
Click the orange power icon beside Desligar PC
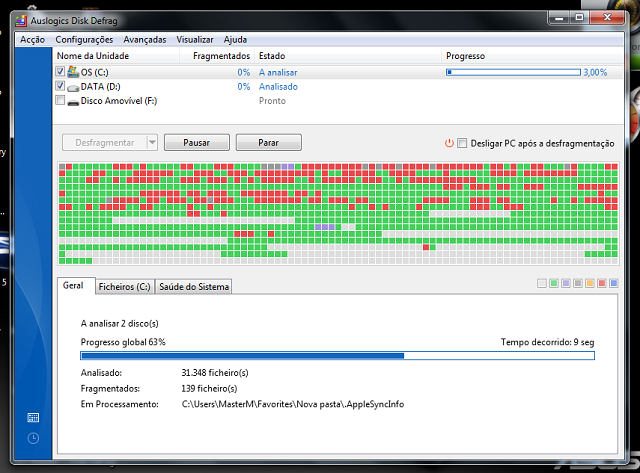449,143
